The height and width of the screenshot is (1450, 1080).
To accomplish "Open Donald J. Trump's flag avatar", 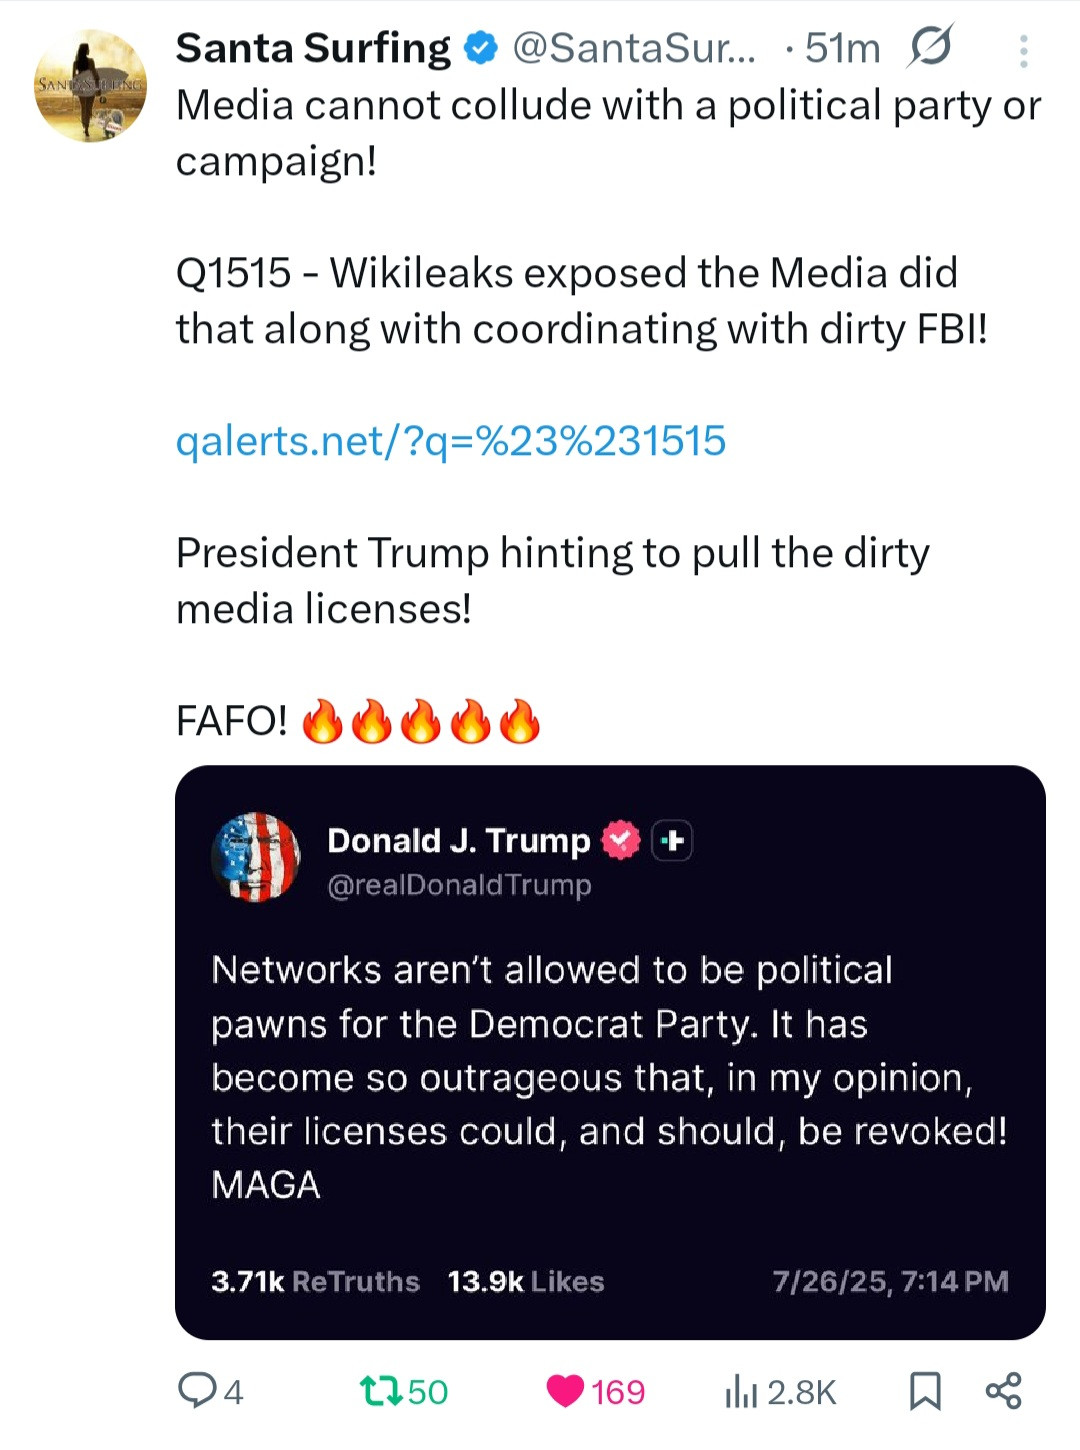I will [x=256, y=857].
